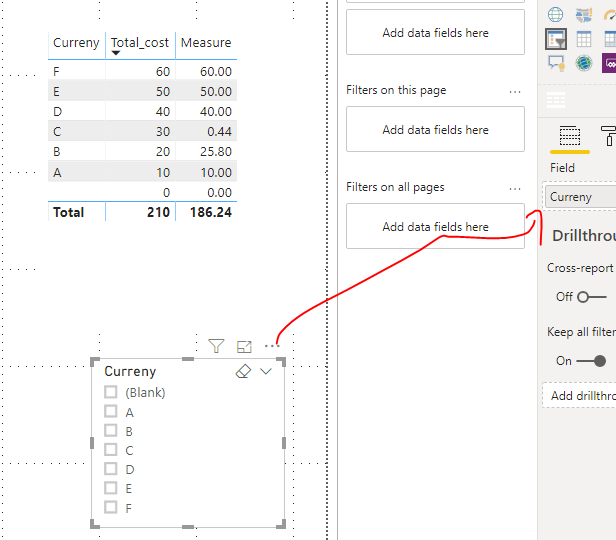Open ellipsis menu for Filters on this page

(x=515, y=92)
